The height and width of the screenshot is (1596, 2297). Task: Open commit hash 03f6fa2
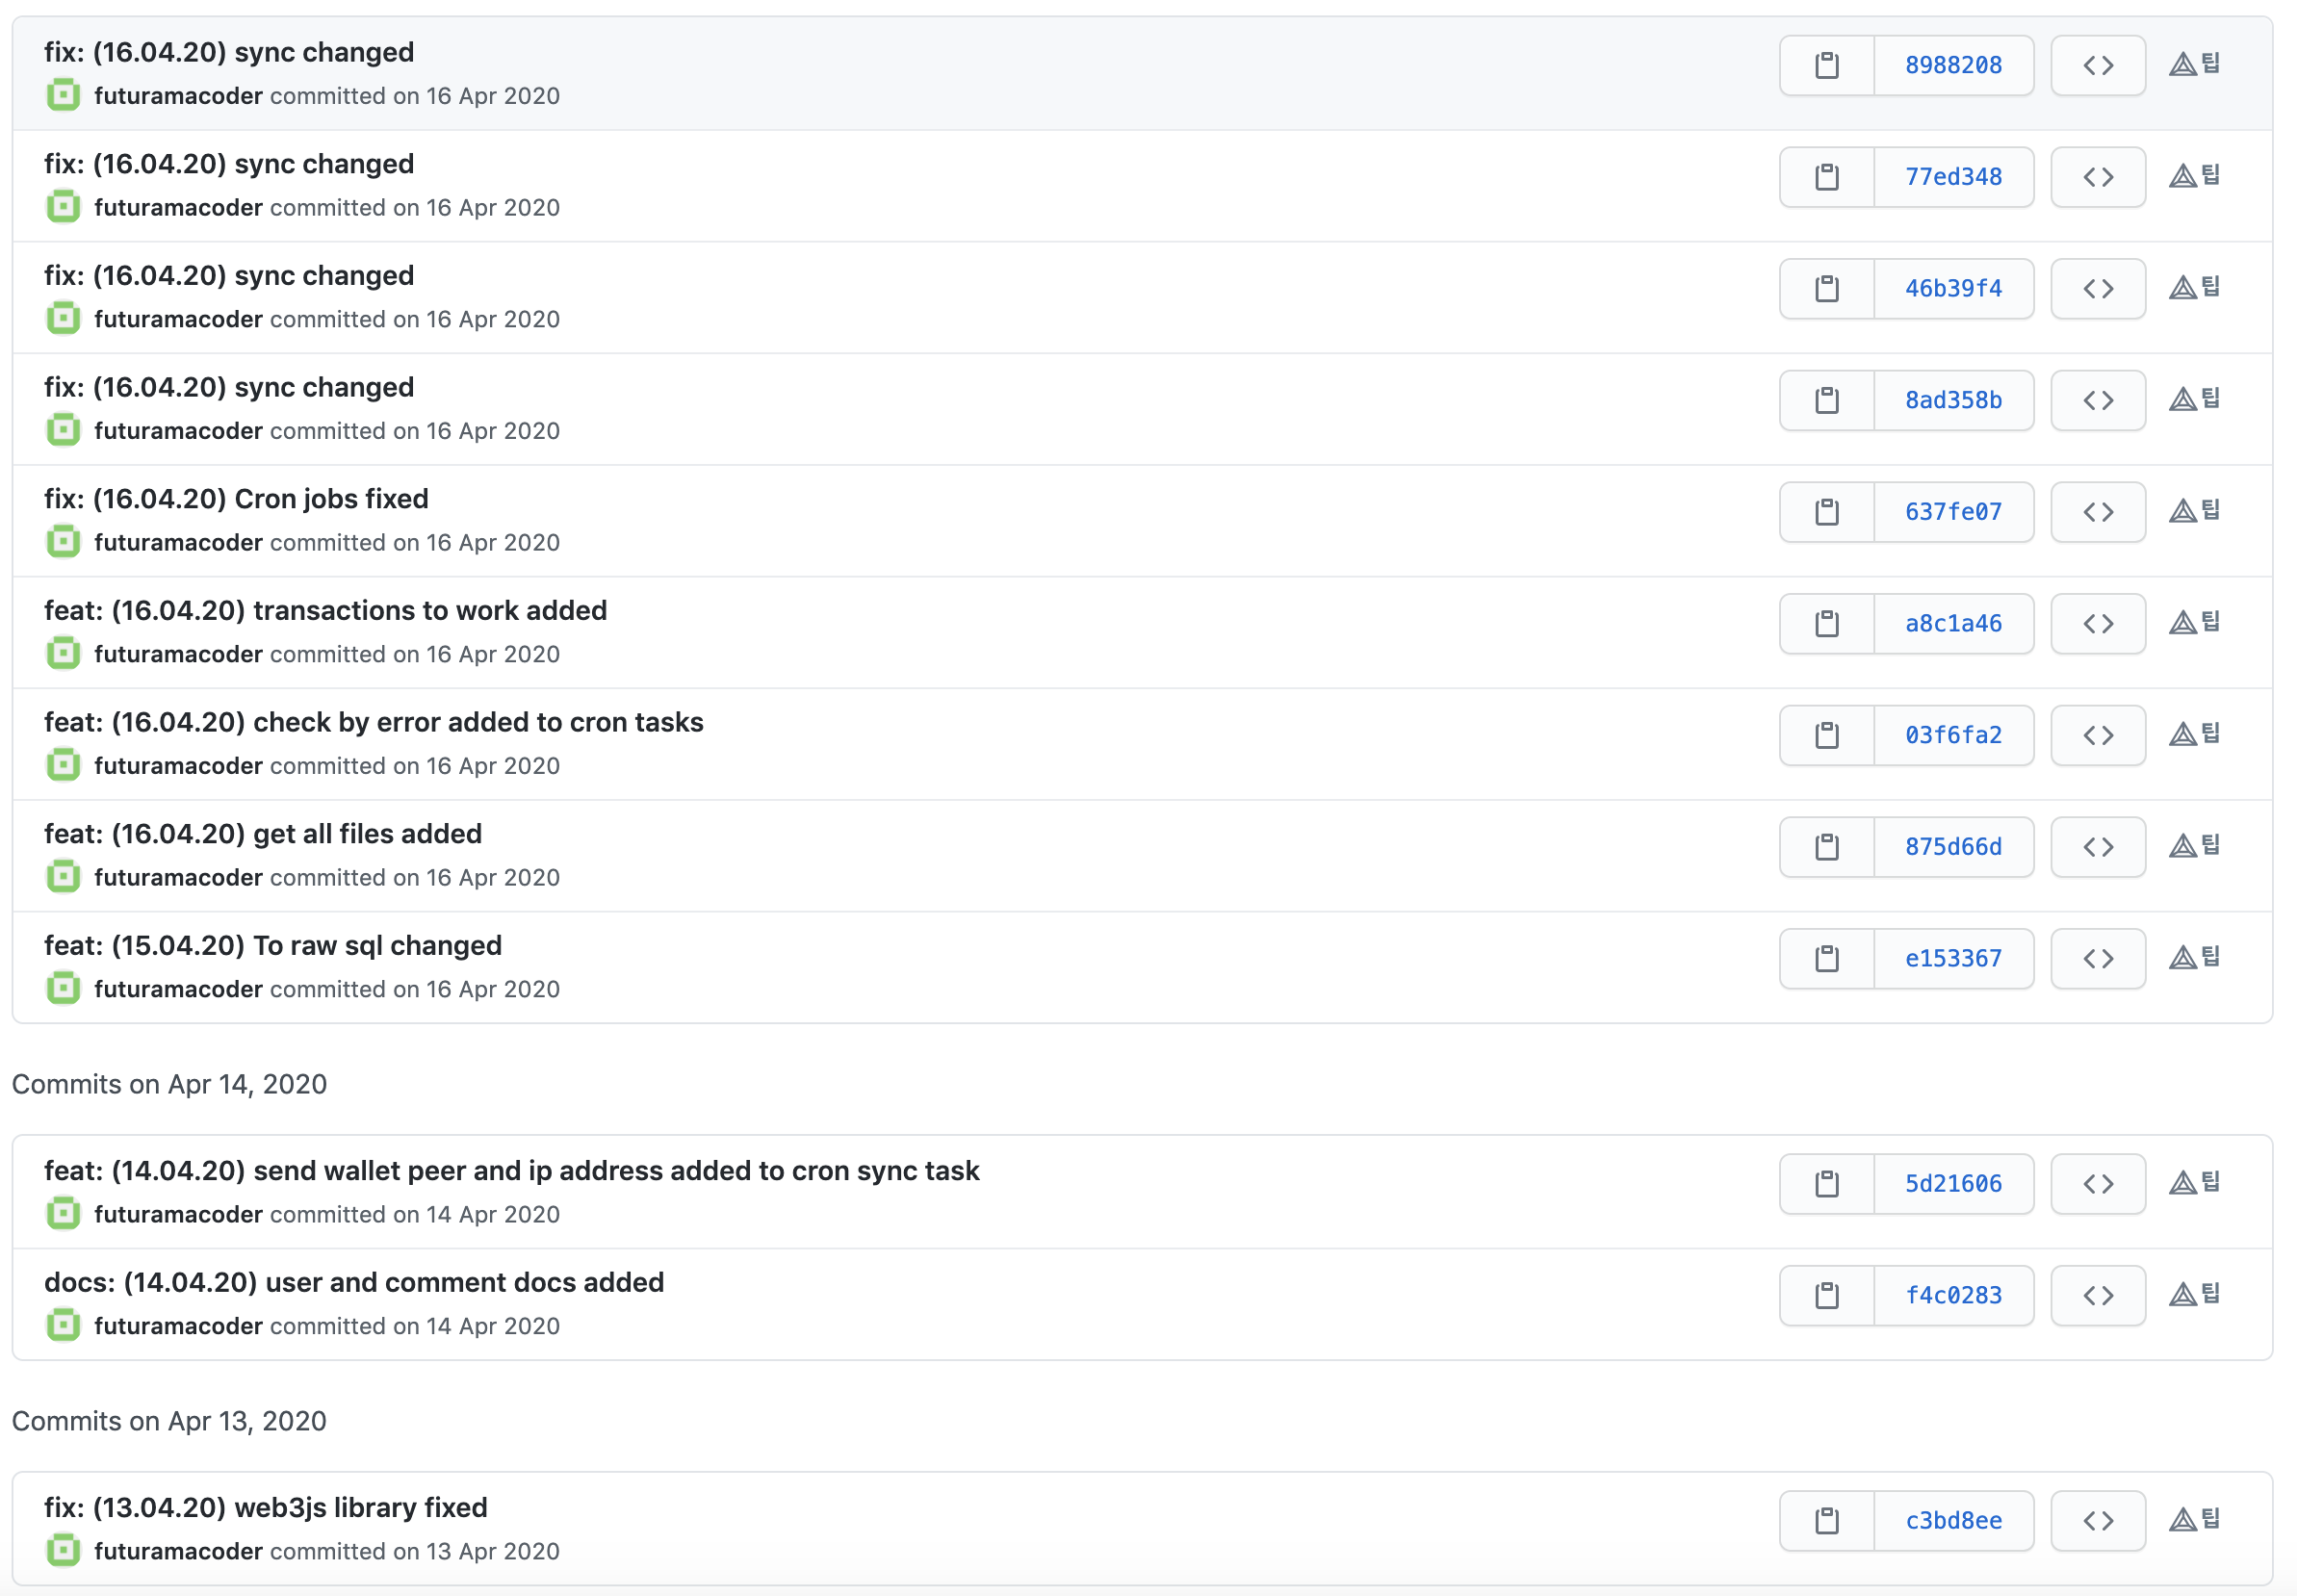pos(1952,736)
